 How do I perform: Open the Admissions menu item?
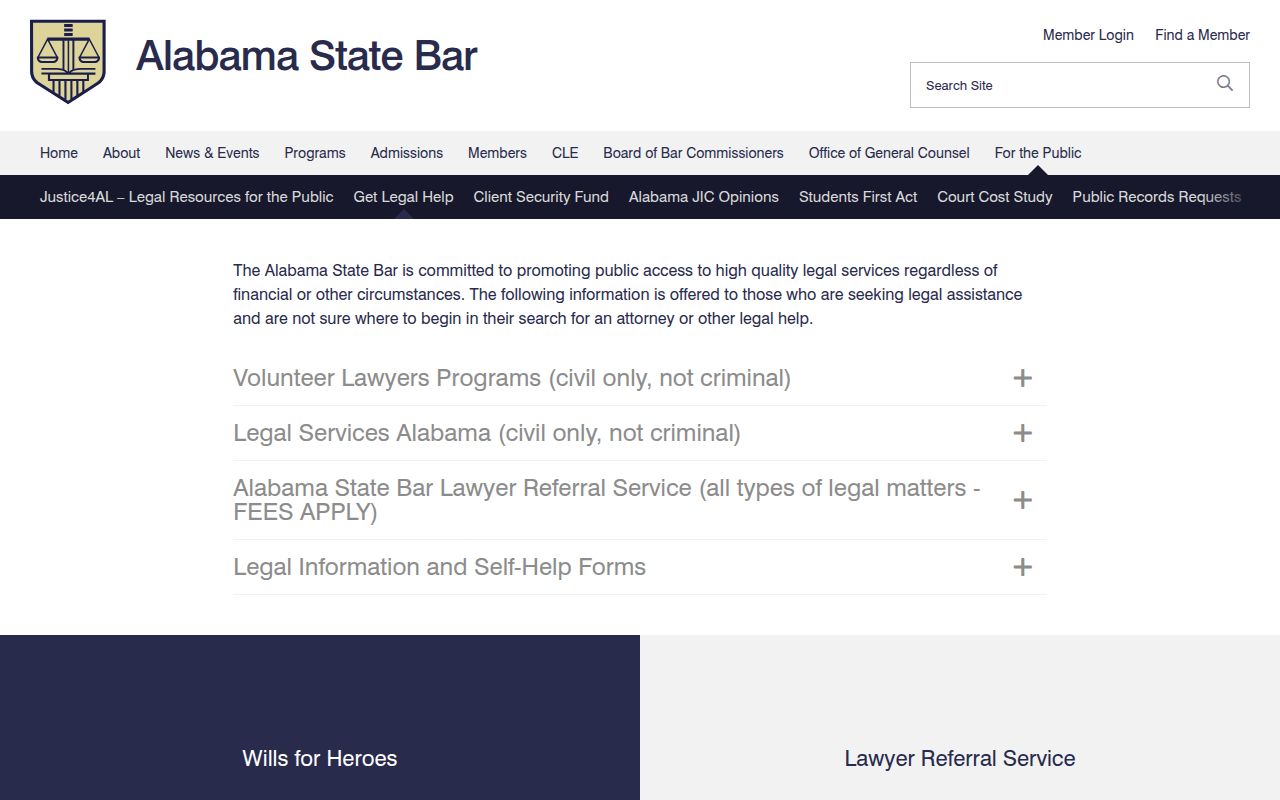coord(407,153)
